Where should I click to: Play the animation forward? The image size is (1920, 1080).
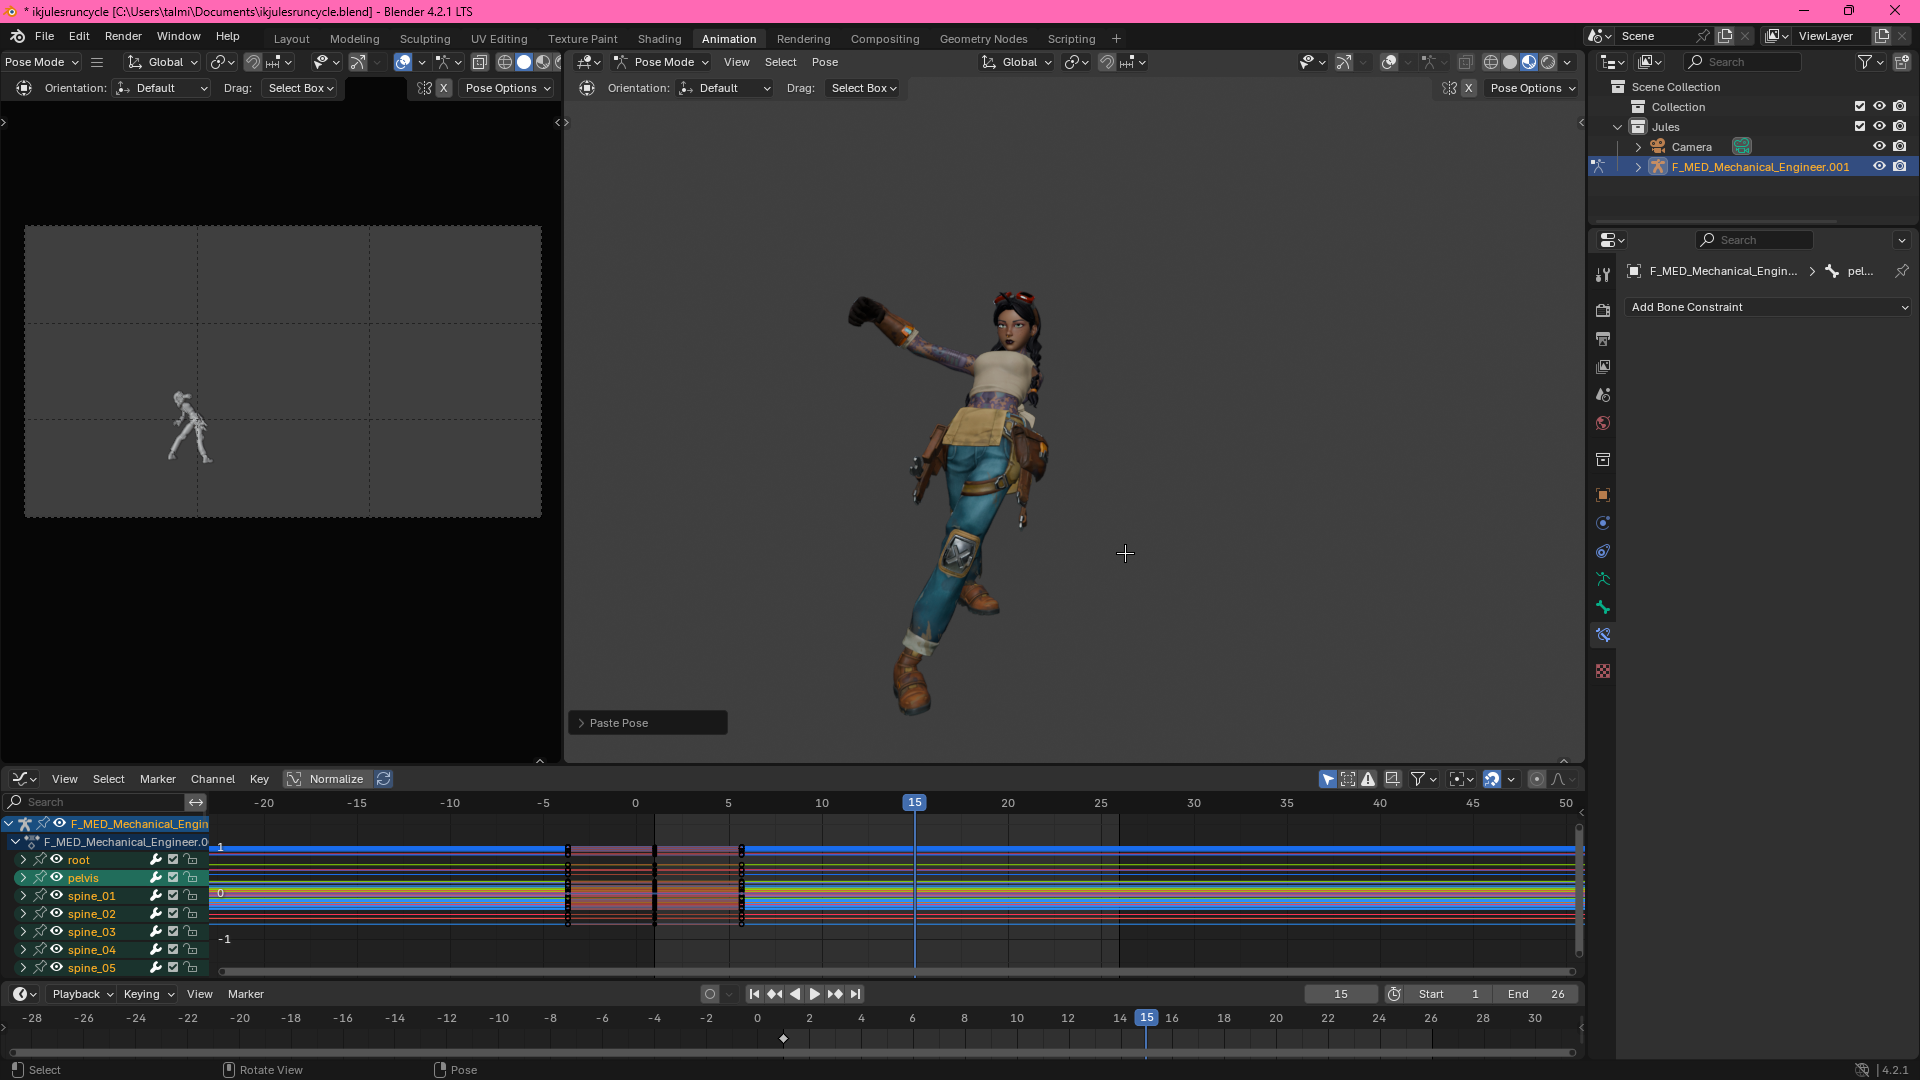(814, 994)
